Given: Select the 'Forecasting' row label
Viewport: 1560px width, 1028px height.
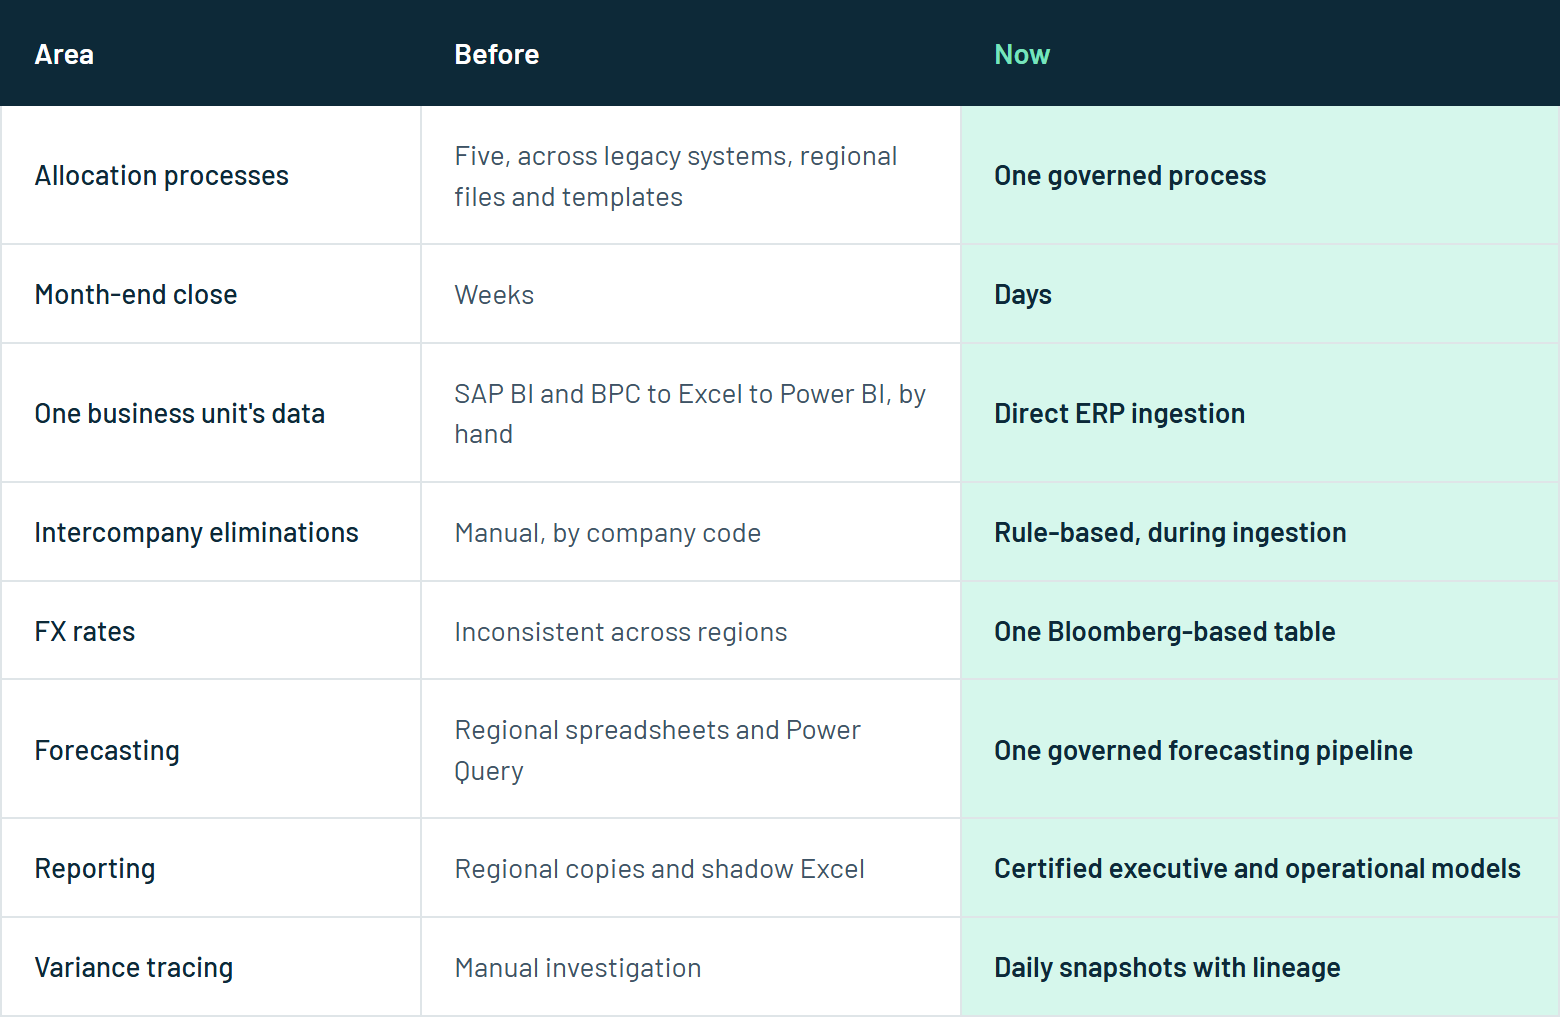Looking at the screenshot, I should point(107,751).
